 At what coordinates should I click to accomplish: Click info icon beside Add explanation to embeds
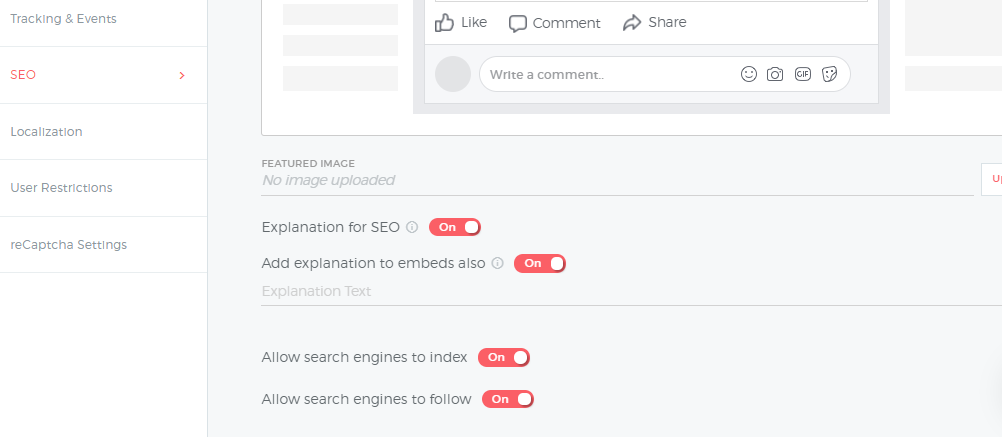click(x=498, y=263)
